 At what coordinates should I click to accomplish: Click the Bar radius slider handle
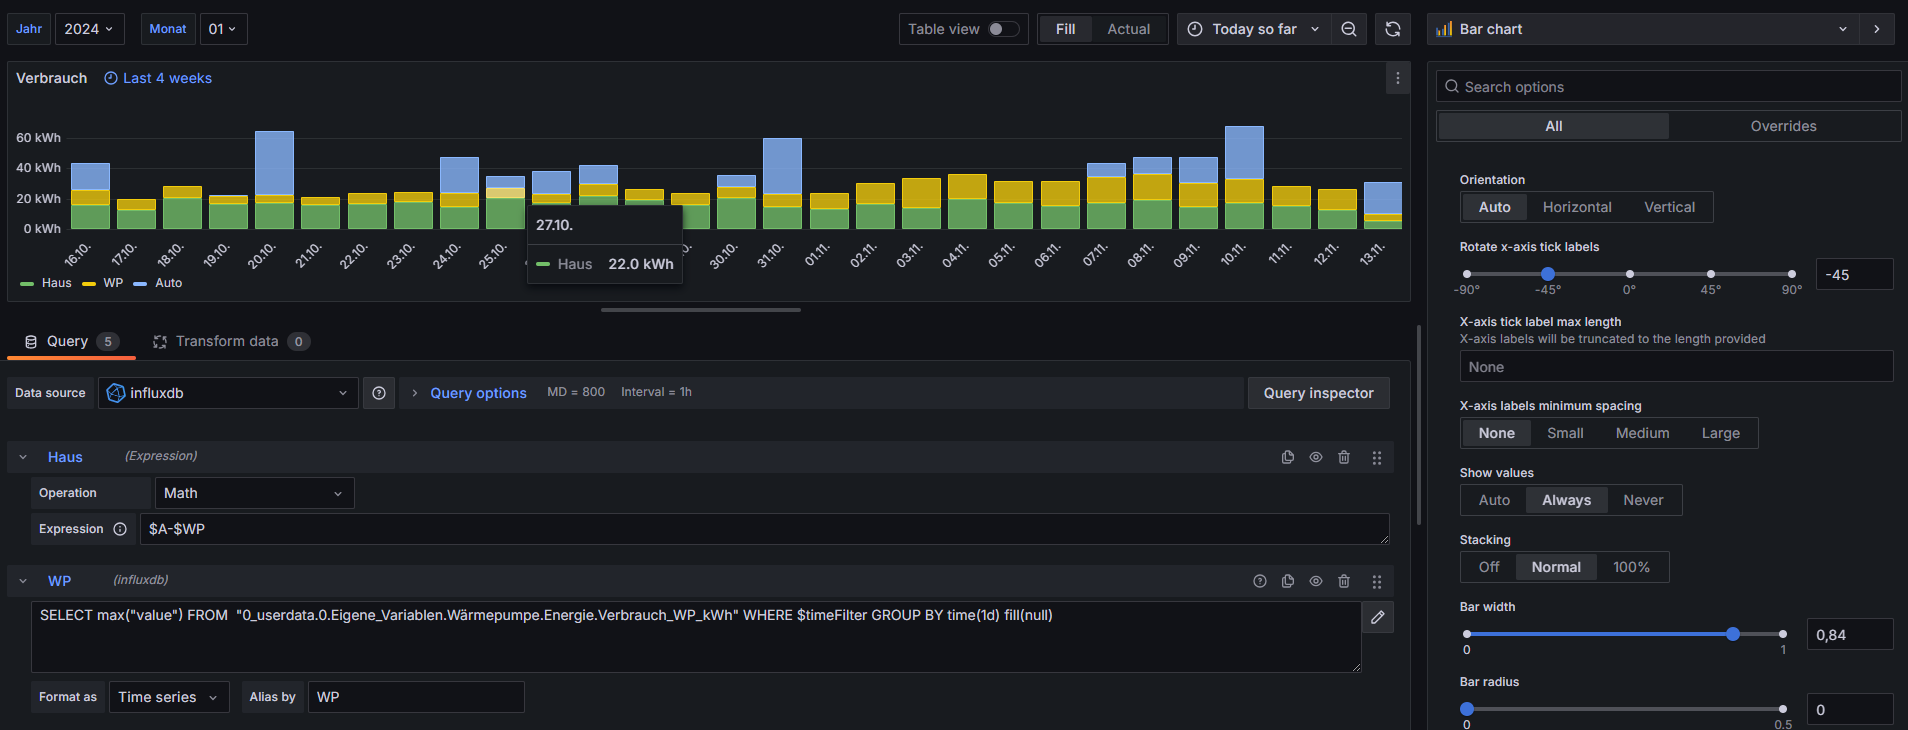click(x=1467, y=709)
